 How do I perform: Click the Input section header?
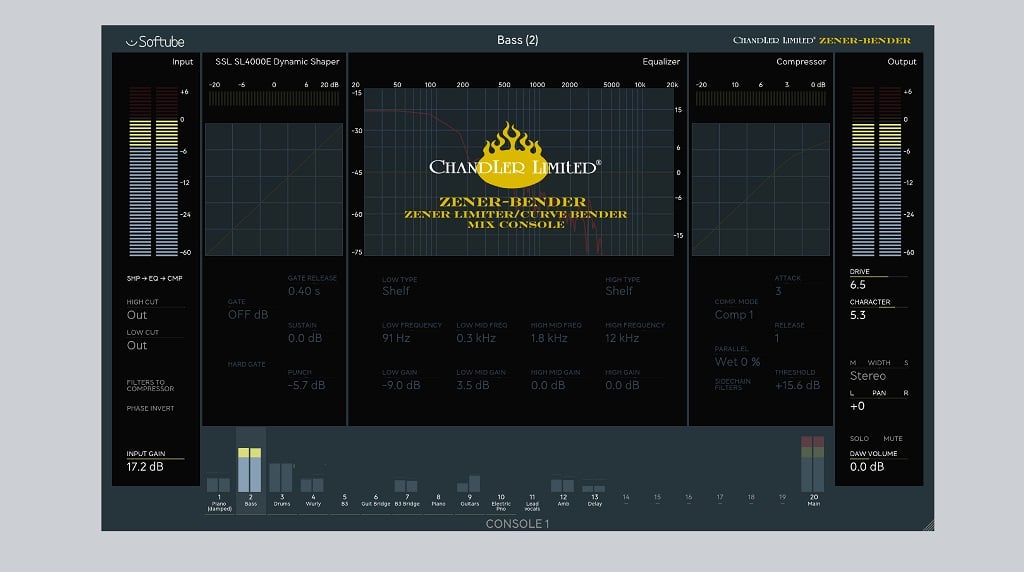[182, 61]
